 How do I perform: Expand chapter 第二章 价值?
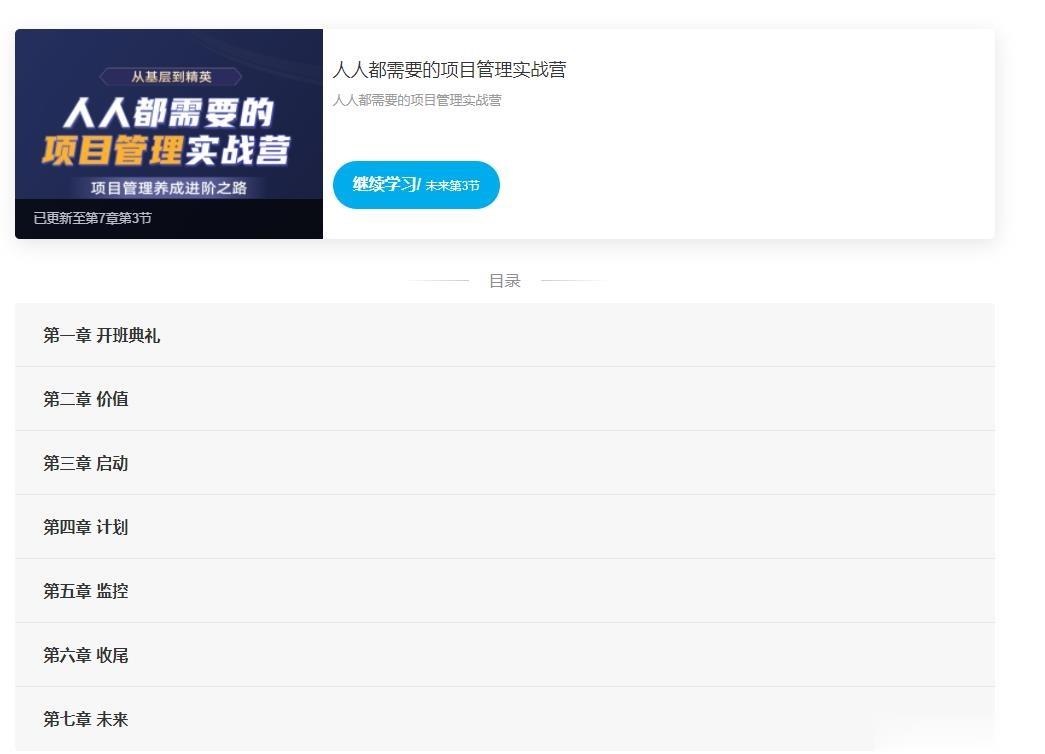[505, 399]
